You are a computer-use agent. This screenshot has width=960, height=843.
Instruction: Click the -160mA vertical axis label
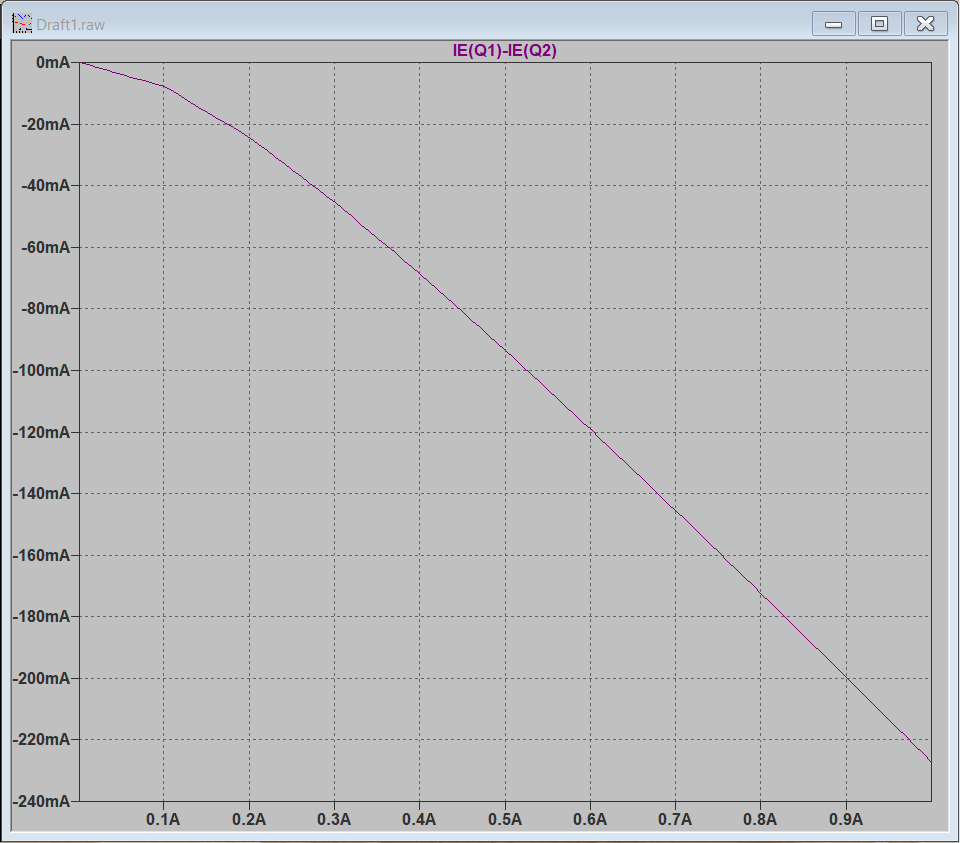(41, 555)
